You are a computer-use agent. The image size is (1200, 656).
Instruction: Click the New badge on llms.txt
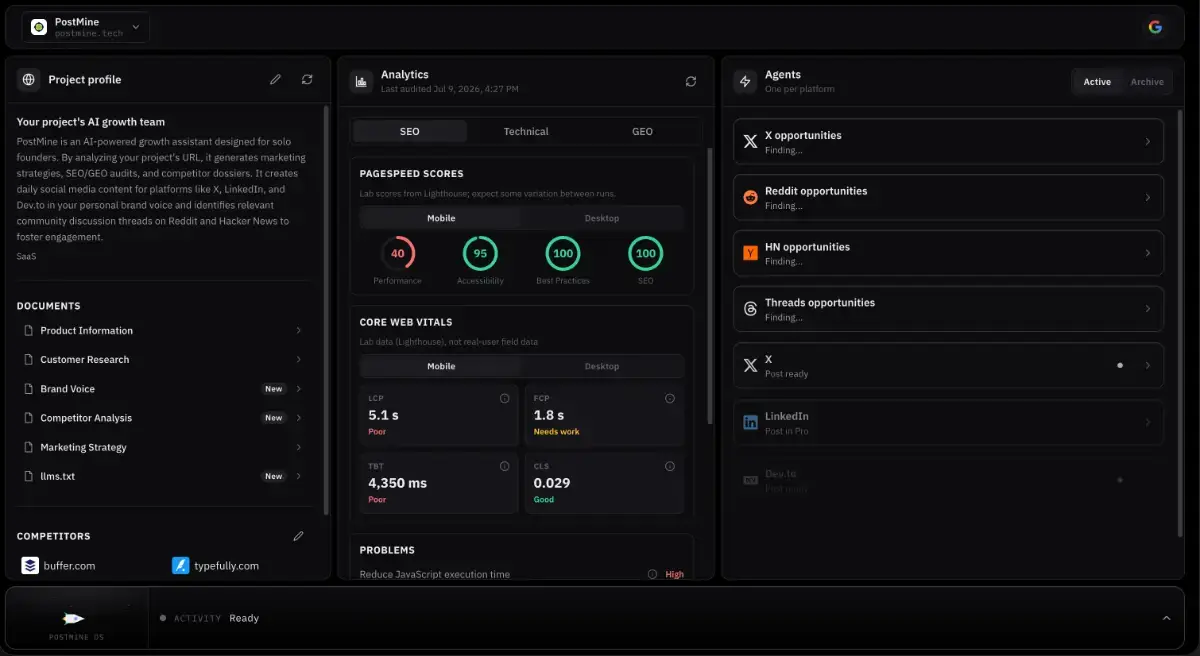click(273, 476)
